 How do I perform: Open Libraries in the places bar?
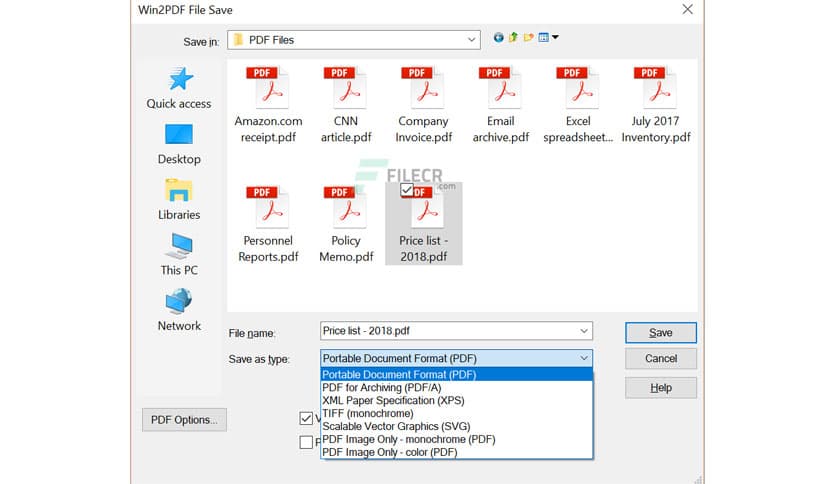(179, 200)
